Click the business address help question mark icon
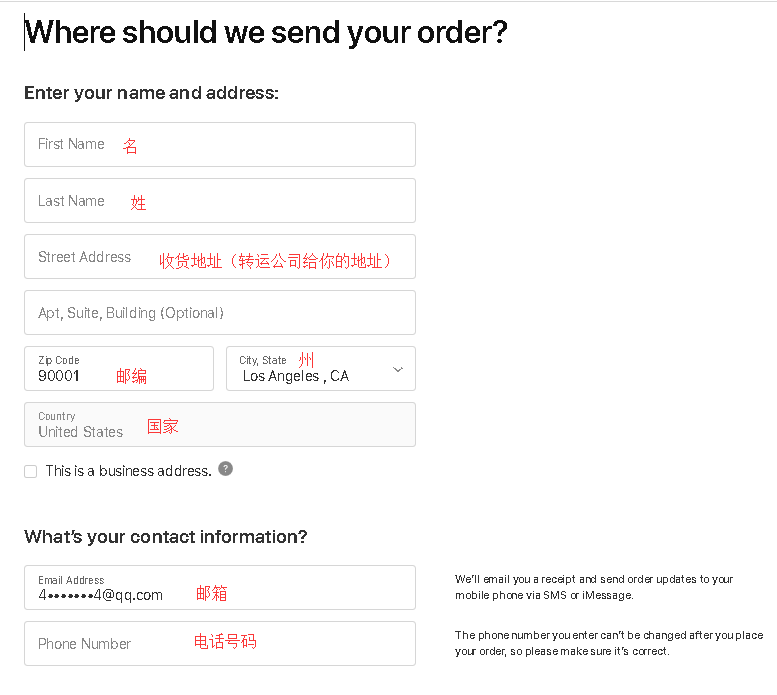The image size is (777, 695). tap(226, 468)
